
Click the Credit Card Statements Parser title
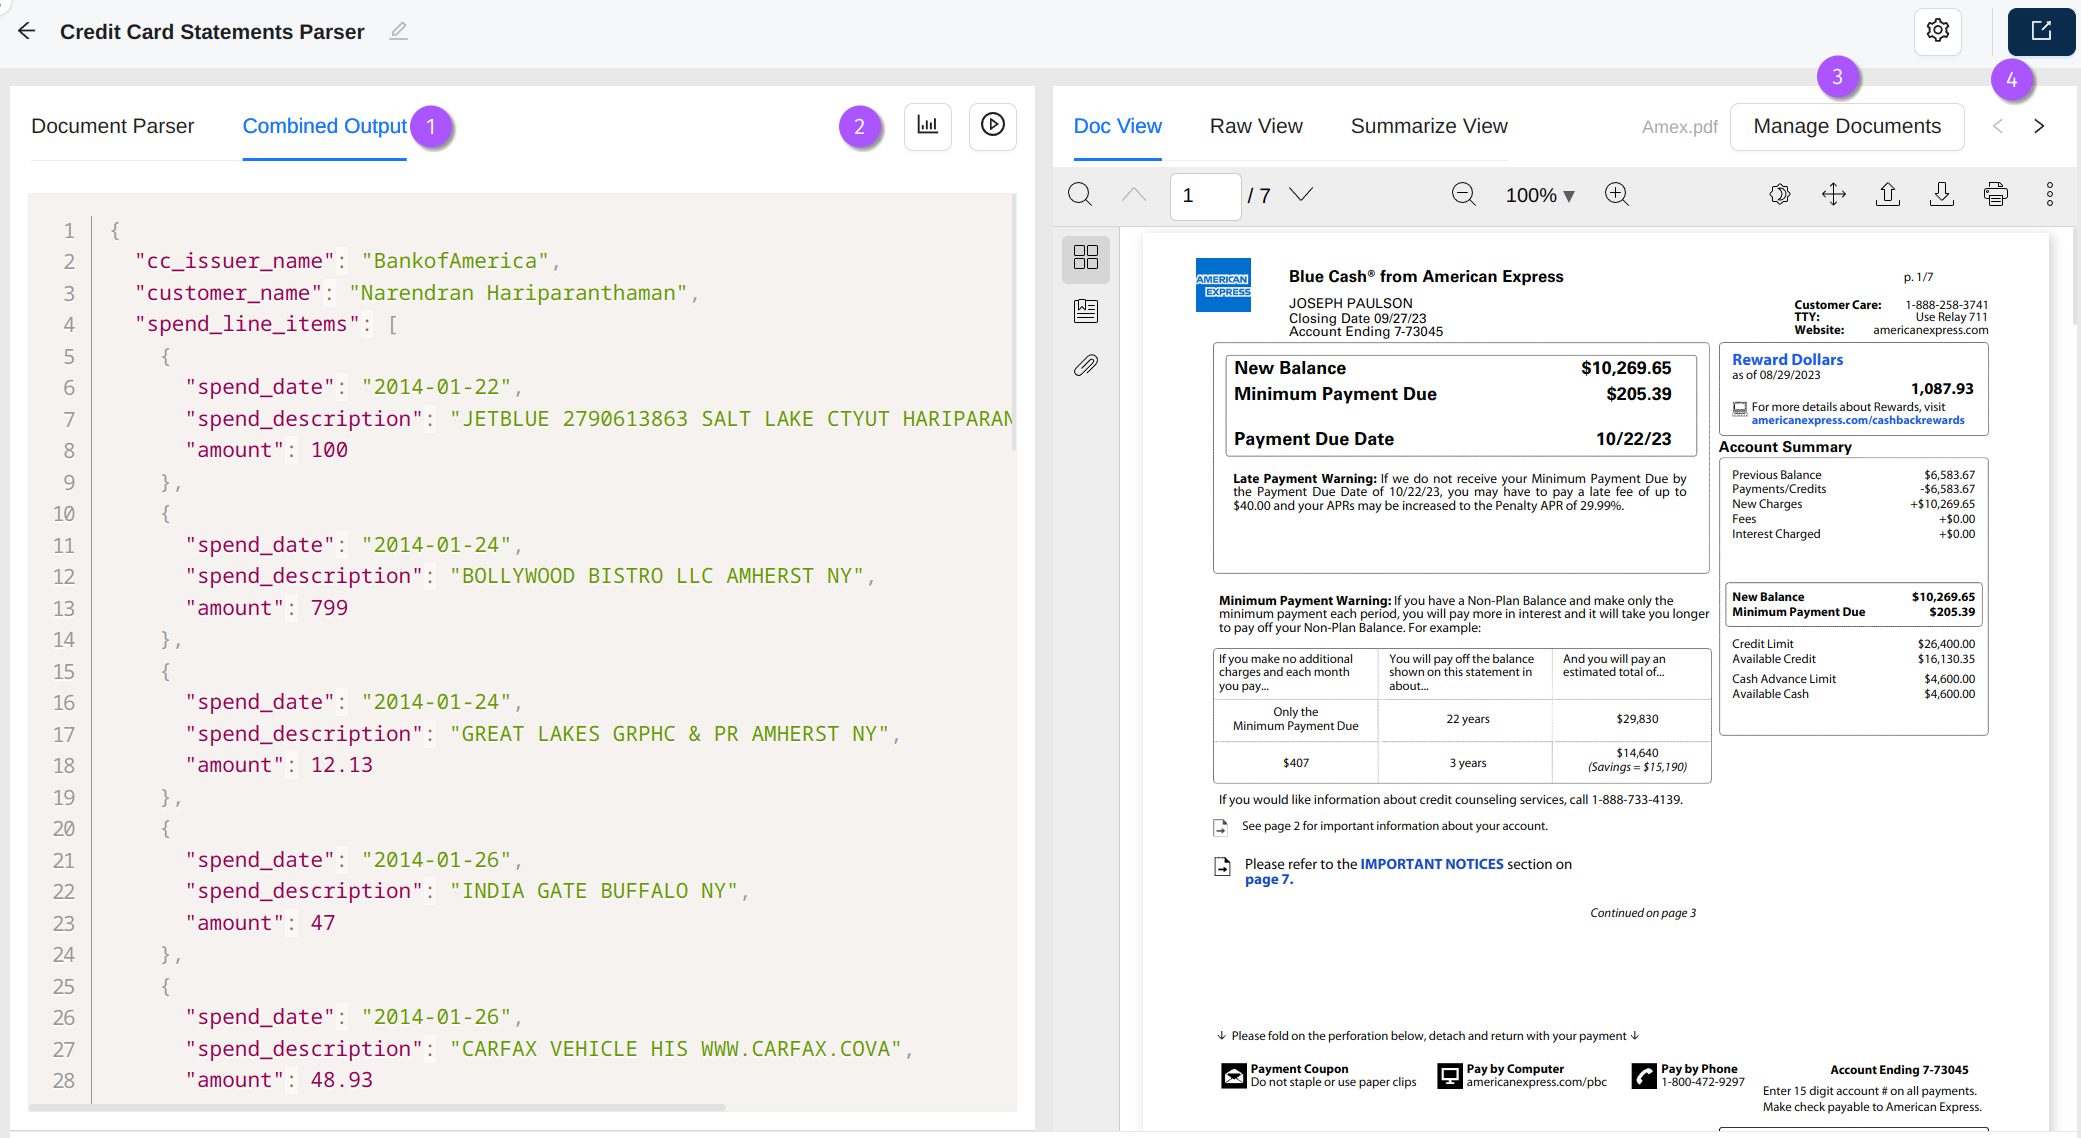pyautogui.click(x=212, y=32)
